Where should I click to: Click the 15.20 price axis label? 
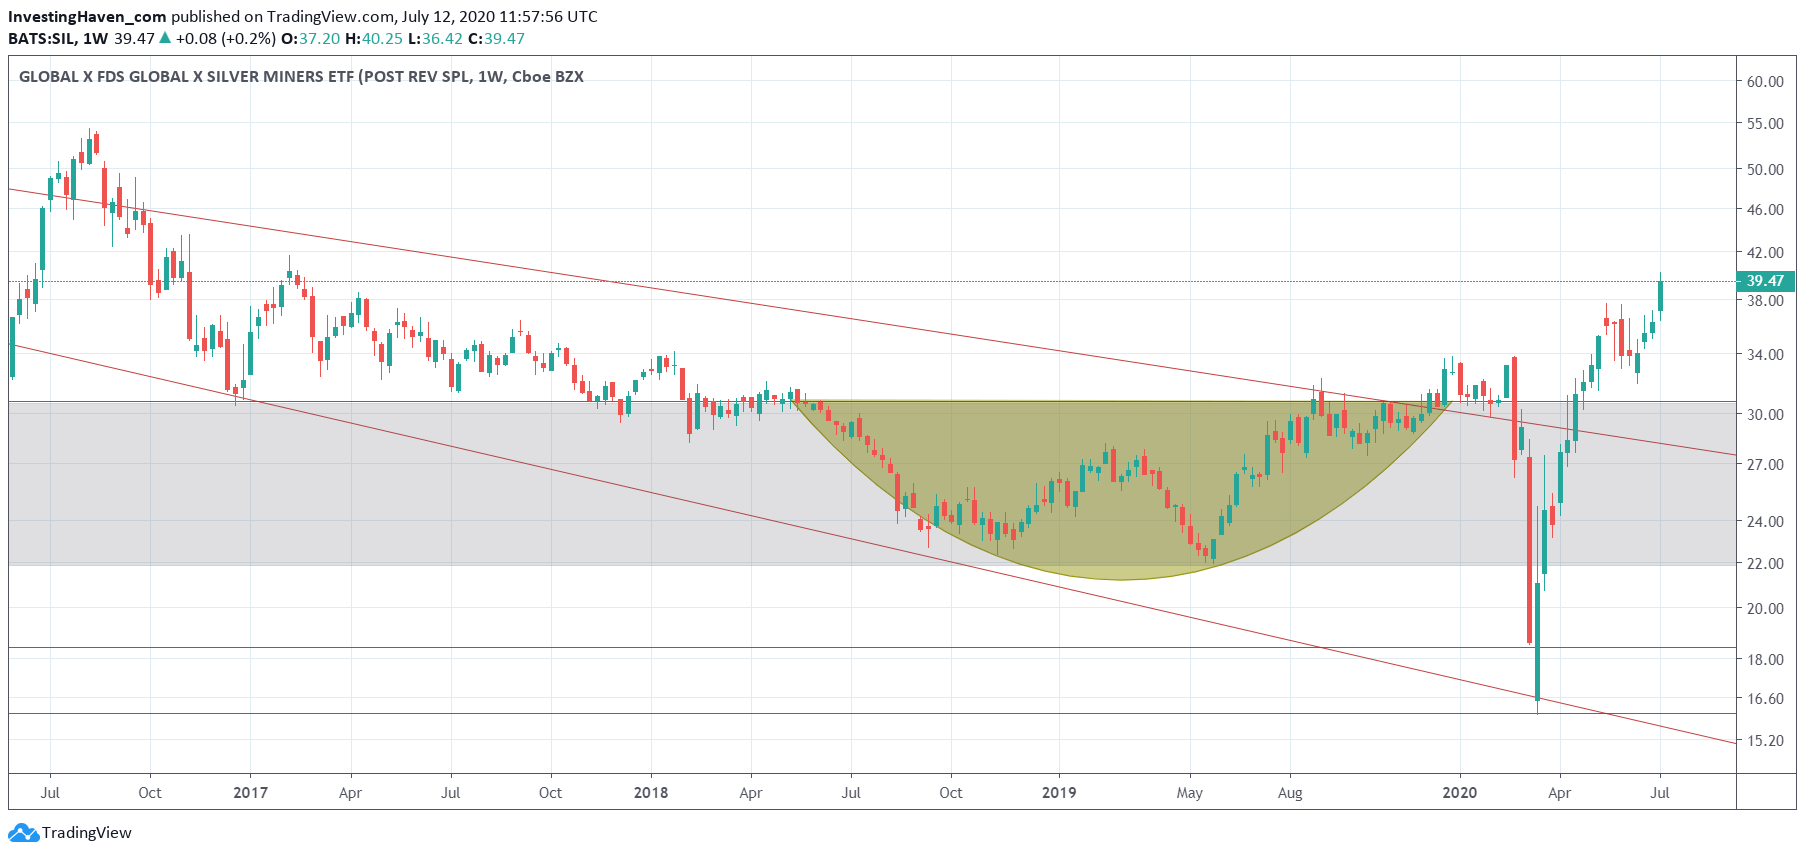click(1765, 741)
